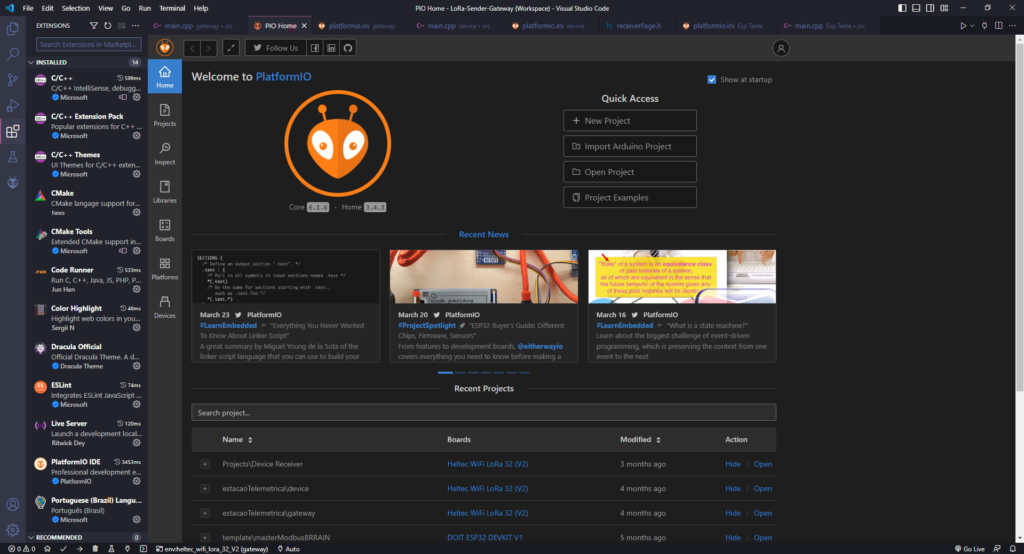Open Manage gear in activity bar

12,530
